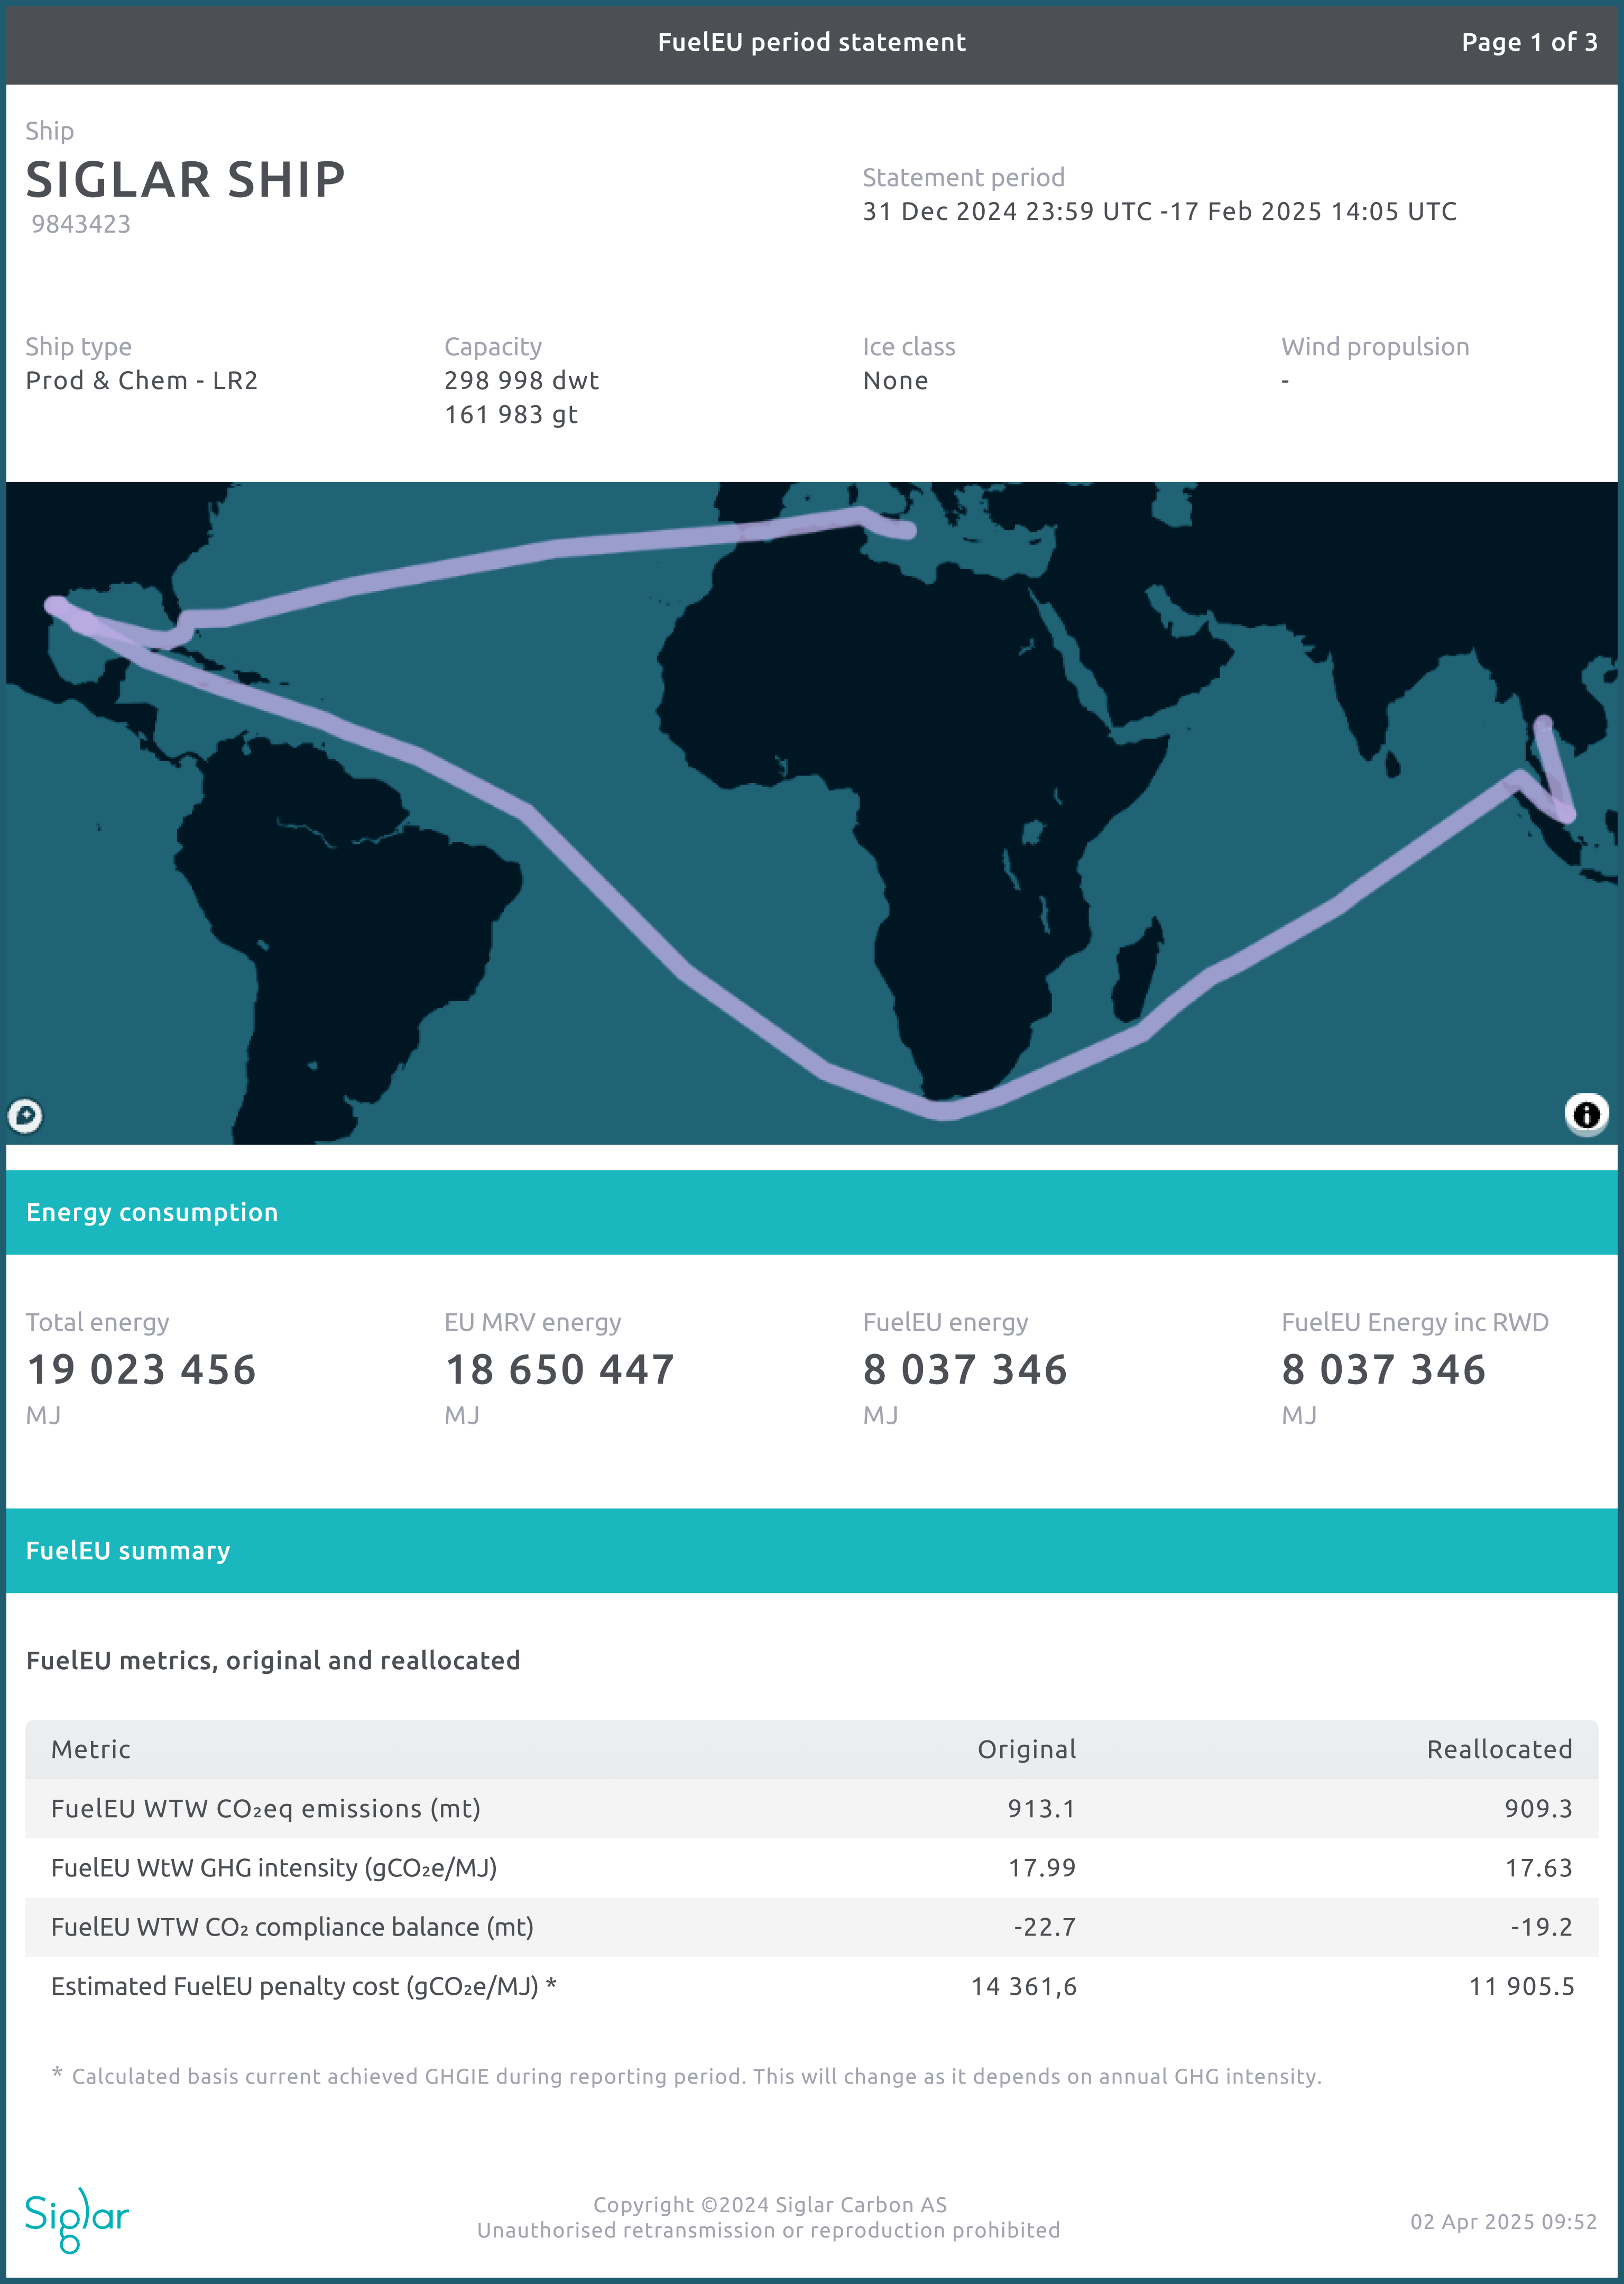Click the GHGIE calculation footnote
Image resolution: width=1624 pixels, height=2284 pixels.
(x=687, y=2076)
